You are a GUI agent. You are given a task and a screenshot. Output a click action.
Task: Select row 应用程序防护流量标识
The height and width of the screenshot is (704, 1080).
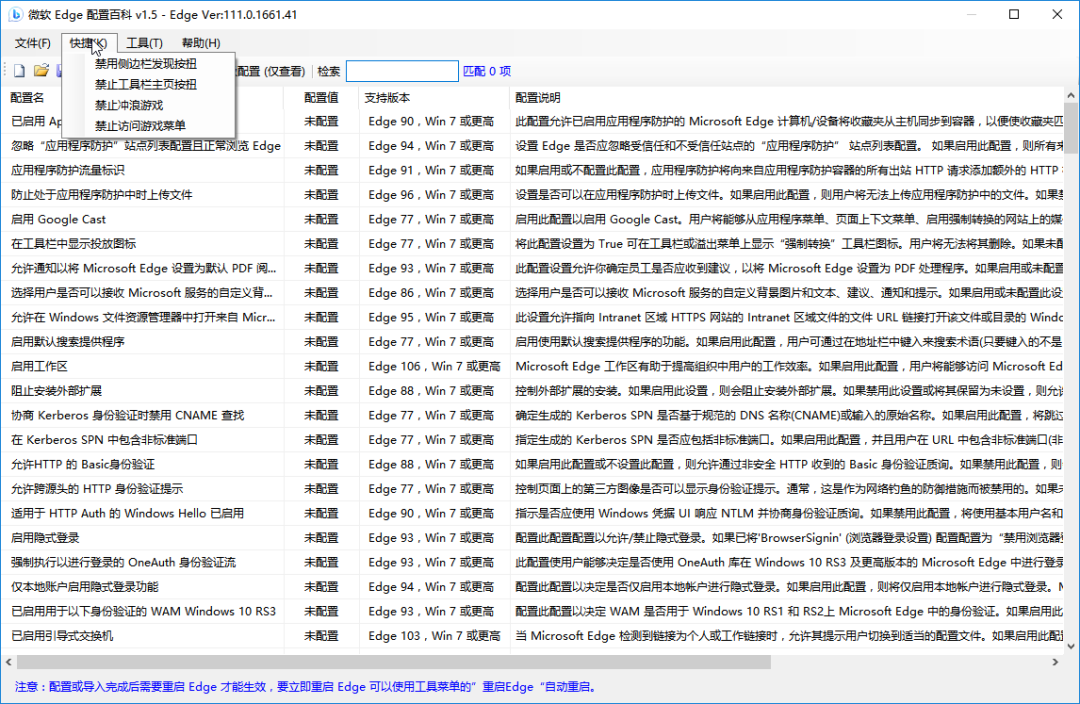tap(532, 170)
